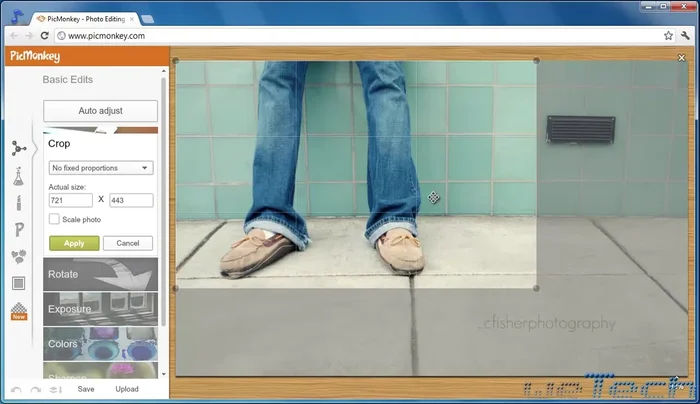This screenshot has width=700, height=404.
Task: Open the Basic Edits crop icon tab
Action: coord(18,148)
